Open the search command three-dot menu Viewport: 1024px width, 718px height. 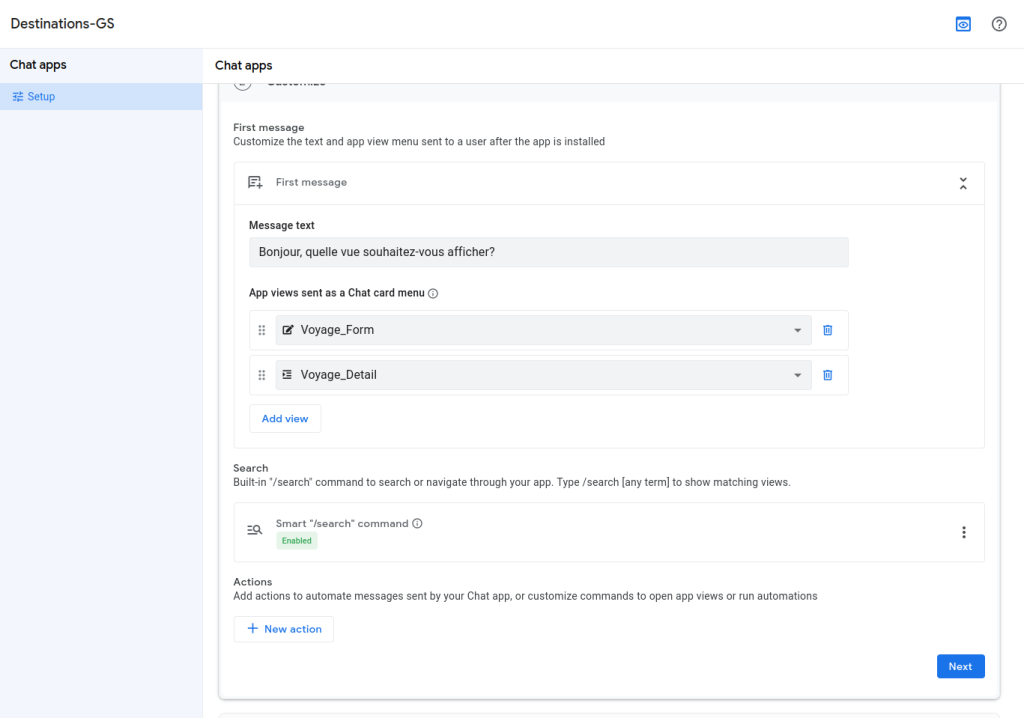coord(963,532)
